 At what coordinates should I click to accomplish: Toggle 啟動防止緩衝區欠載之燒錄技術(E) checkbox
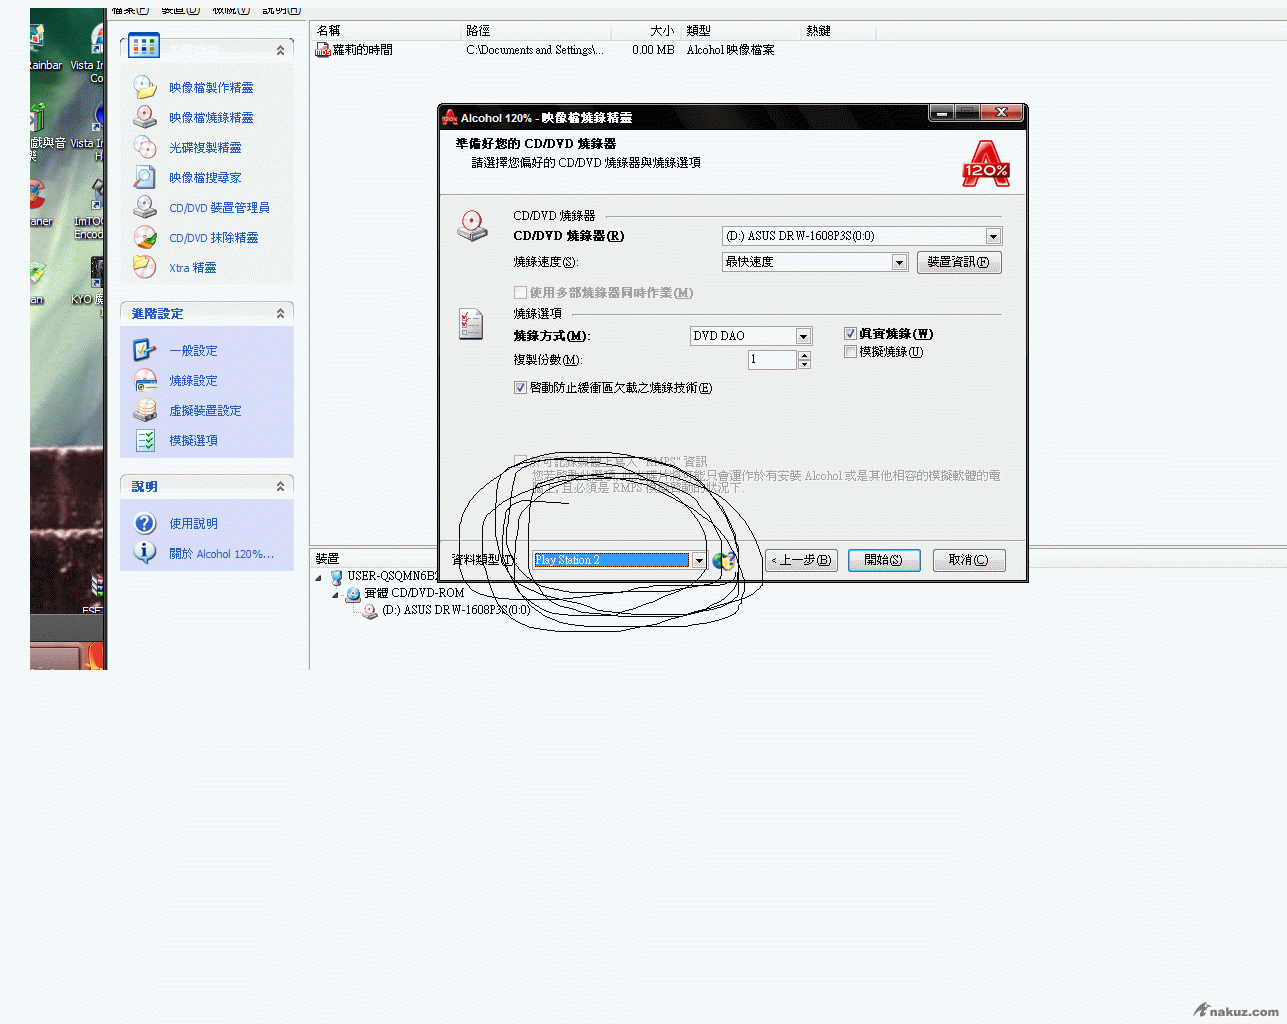coord(520,388)
